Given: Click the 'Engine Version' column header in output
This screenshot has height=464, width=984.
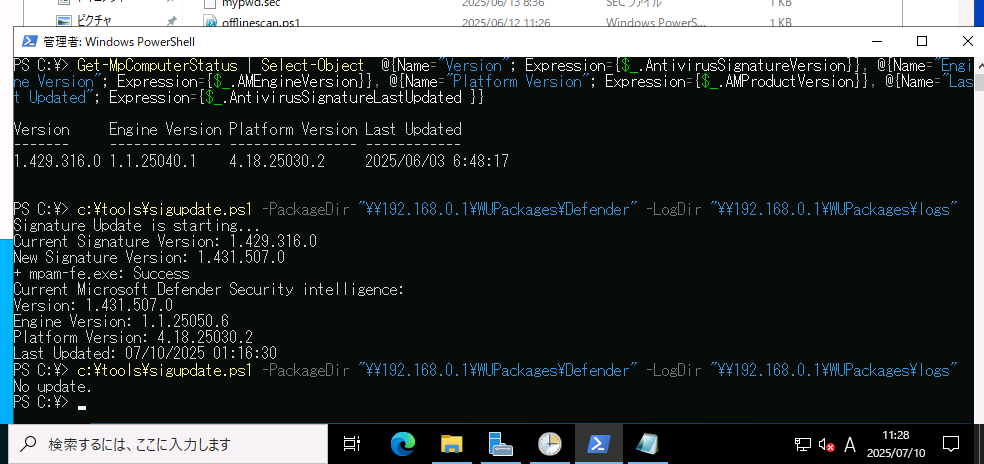Looking at the screenshot, I should click(165, 129).
